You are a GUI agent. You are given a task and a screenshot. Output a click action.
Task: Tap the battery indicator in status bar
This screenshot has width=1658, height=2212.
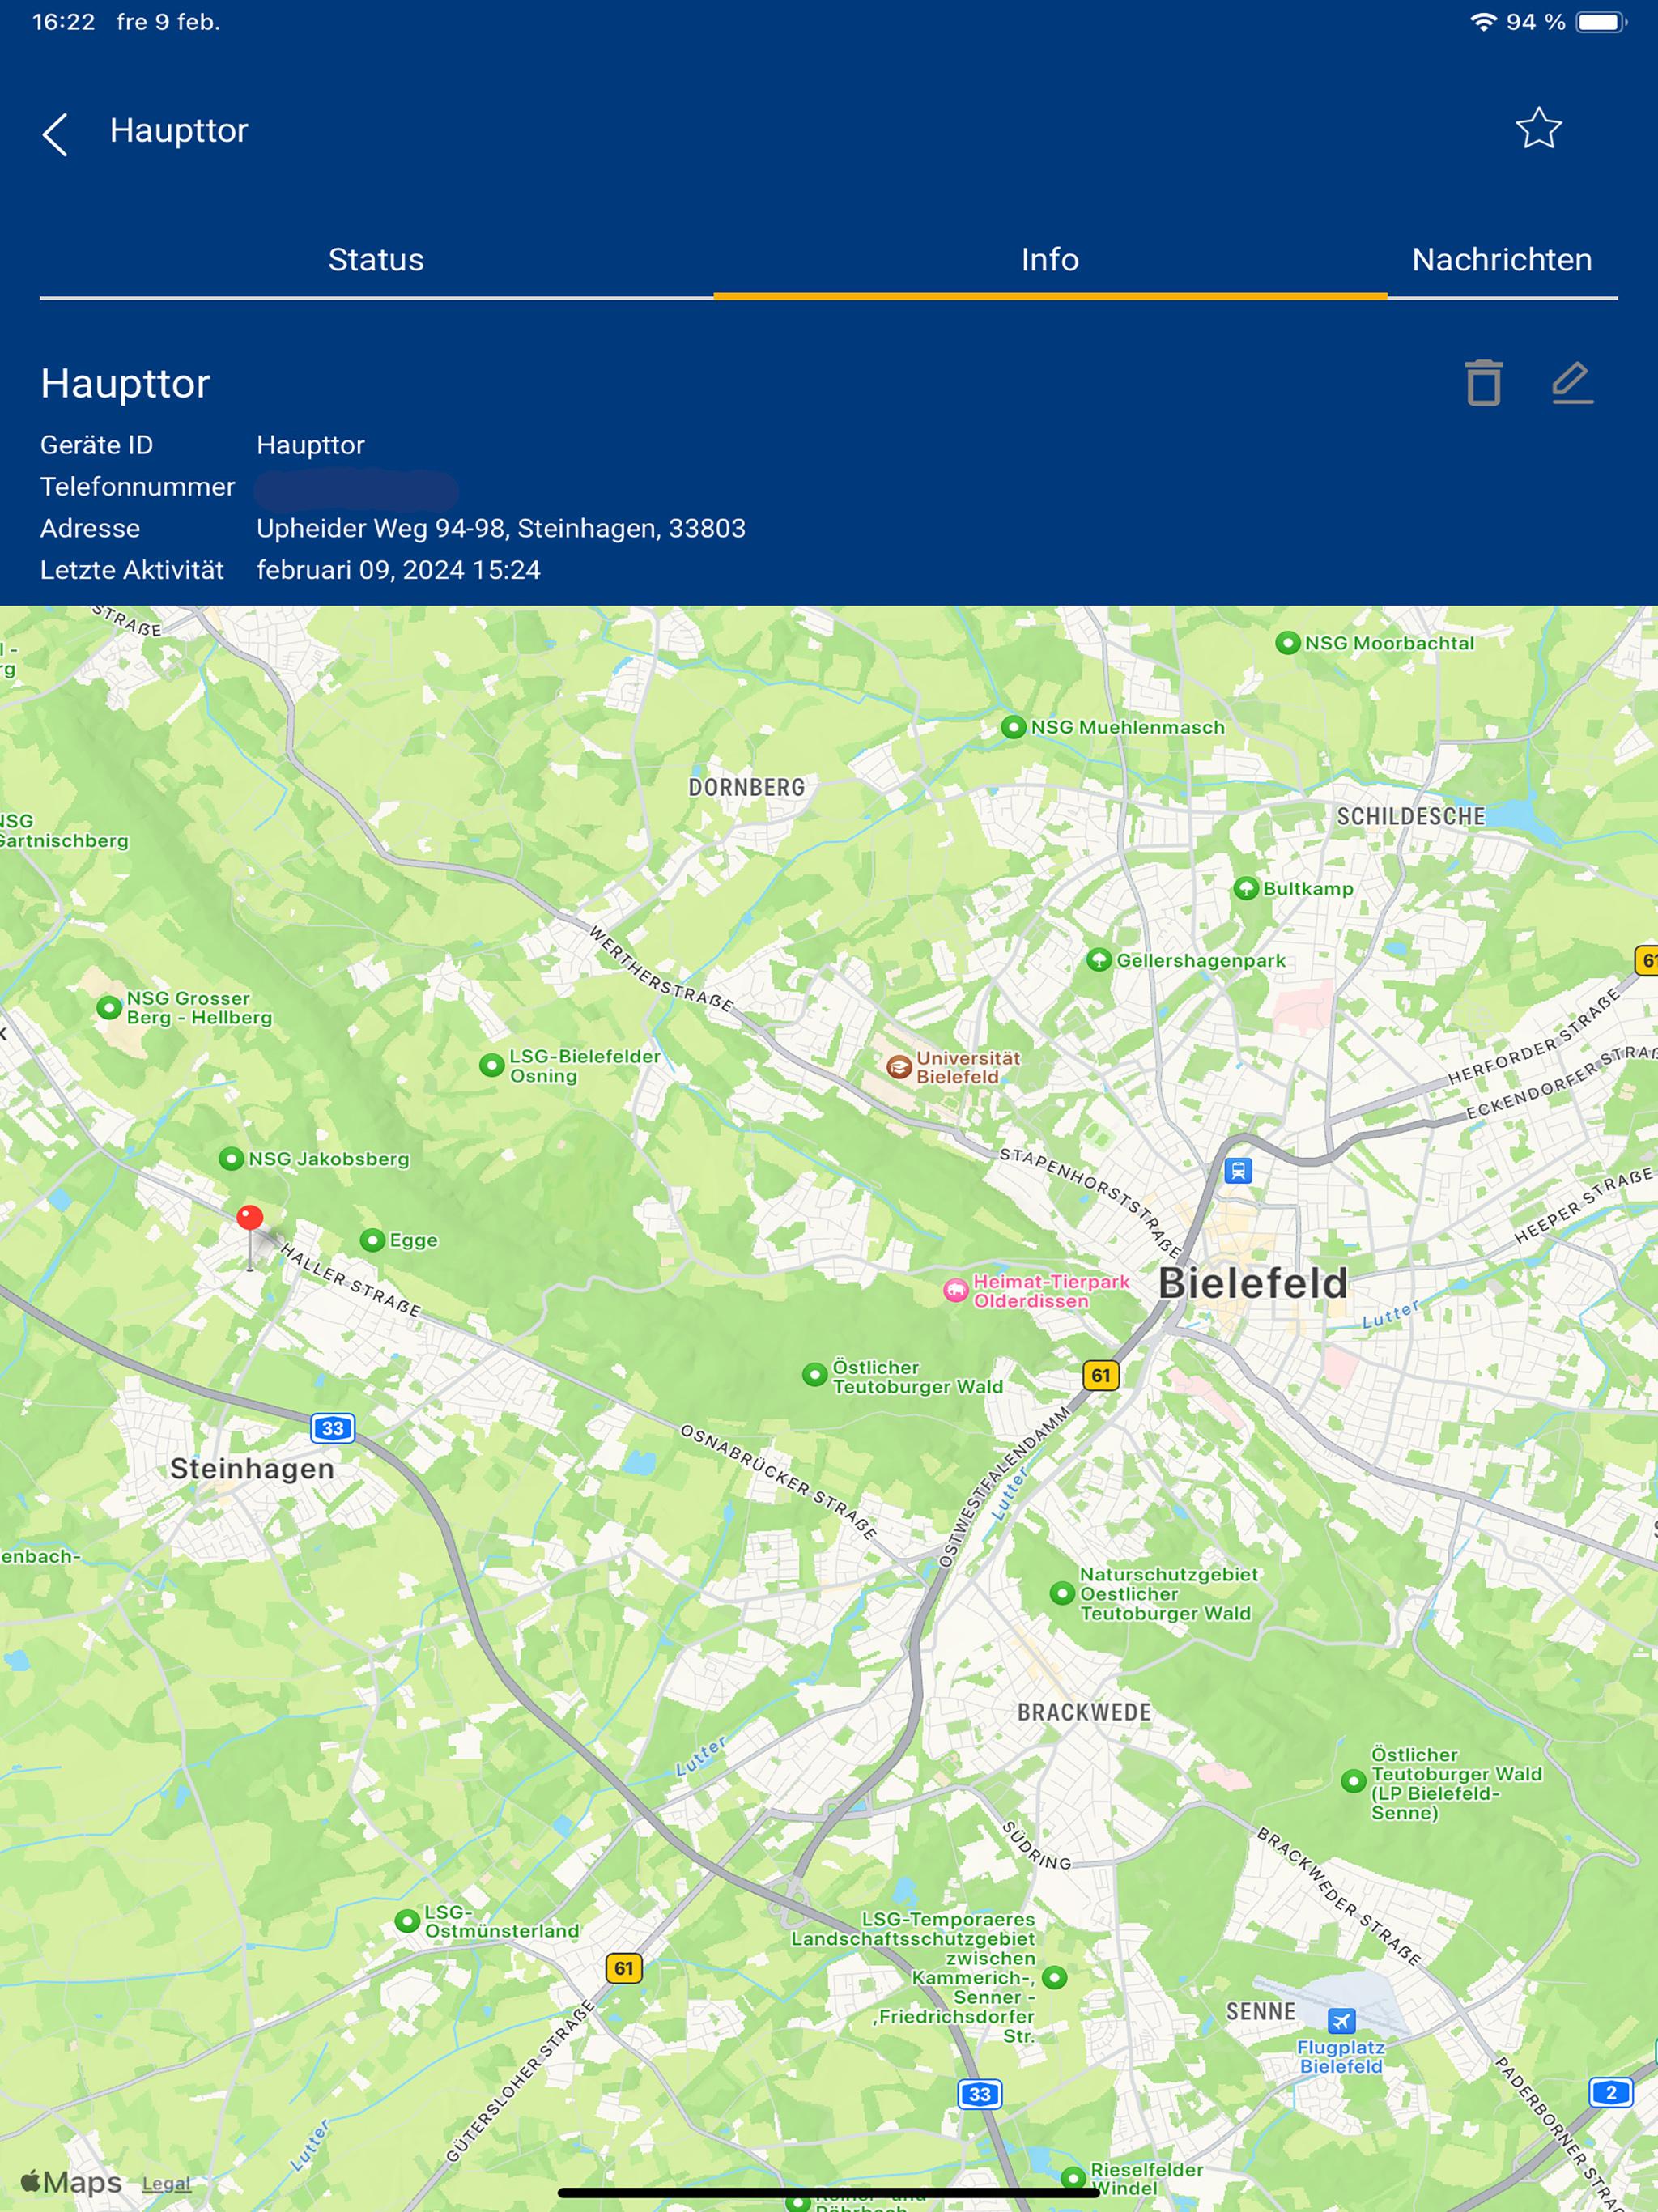tap(1600, 22)
